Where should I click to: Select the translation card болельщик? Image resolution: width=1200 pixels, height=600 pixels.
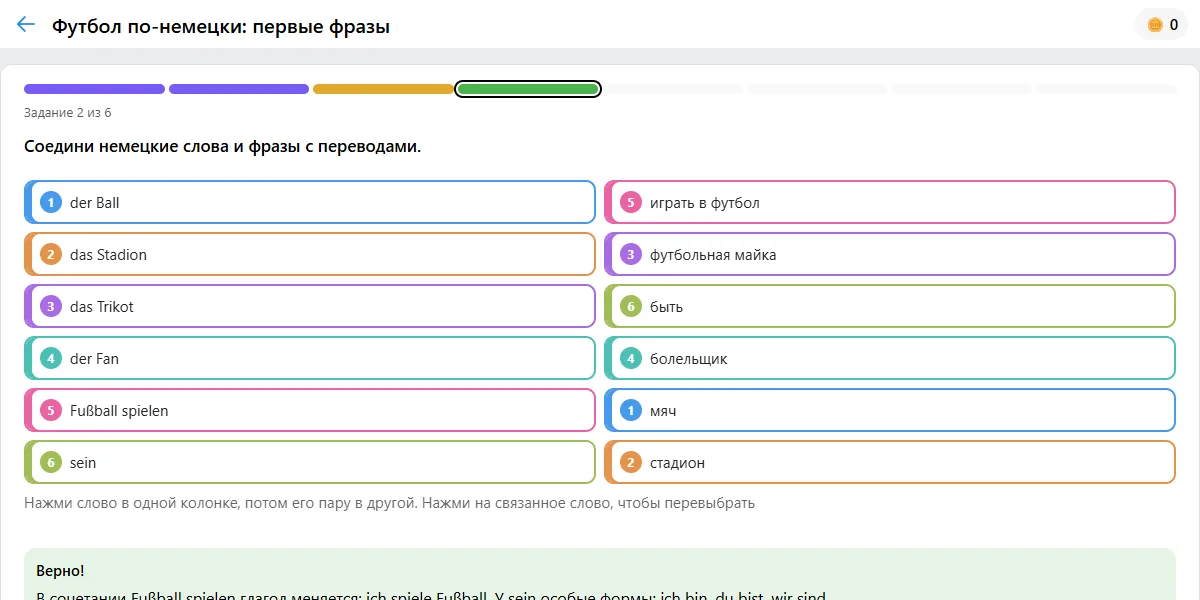point(890,359)
